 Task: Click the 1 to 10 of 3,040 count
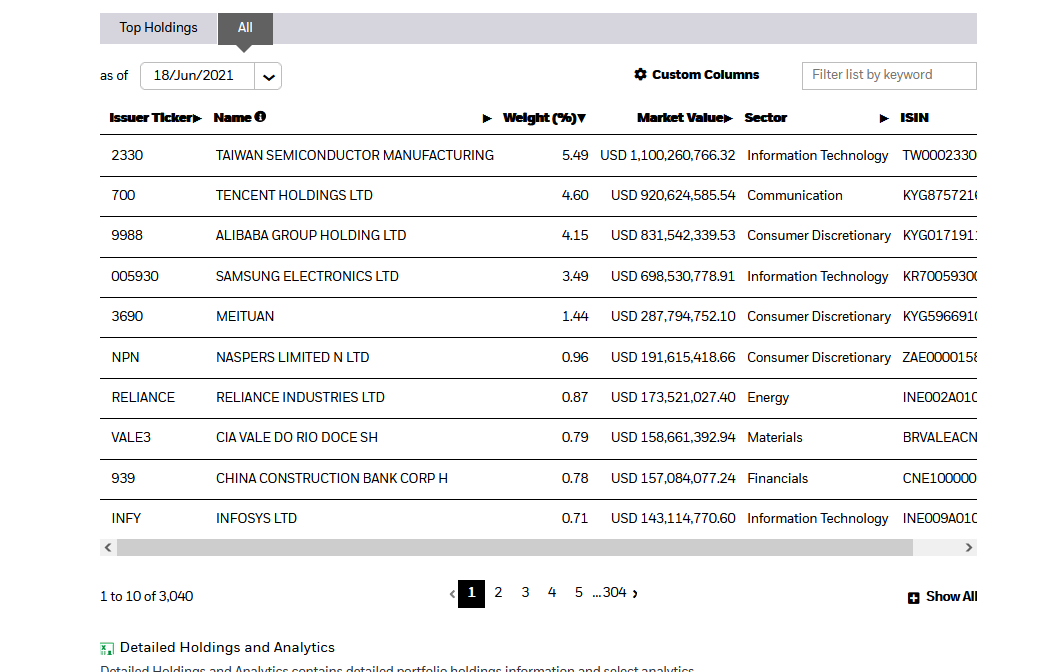coord(146,597)
